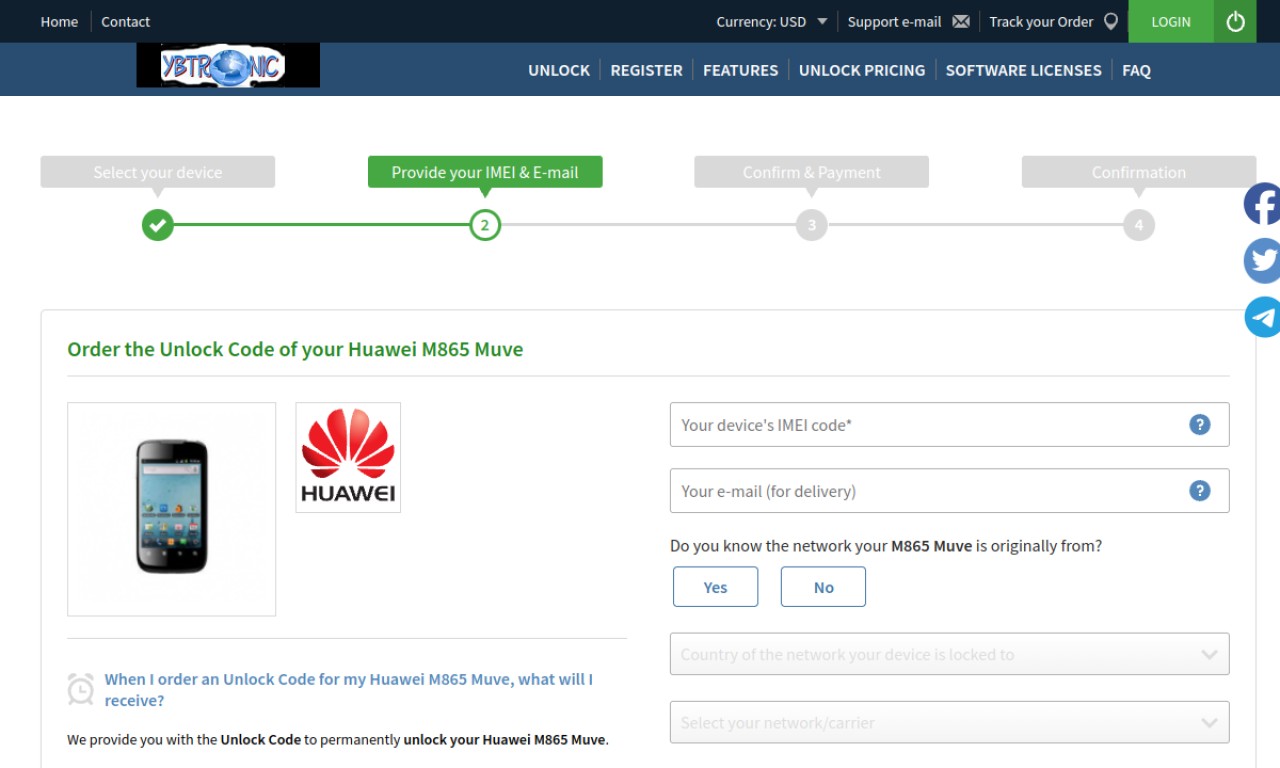Open the UNLOCK PRICING menu item
This screenshot has height=768, width=1280.
click(862, 70)
